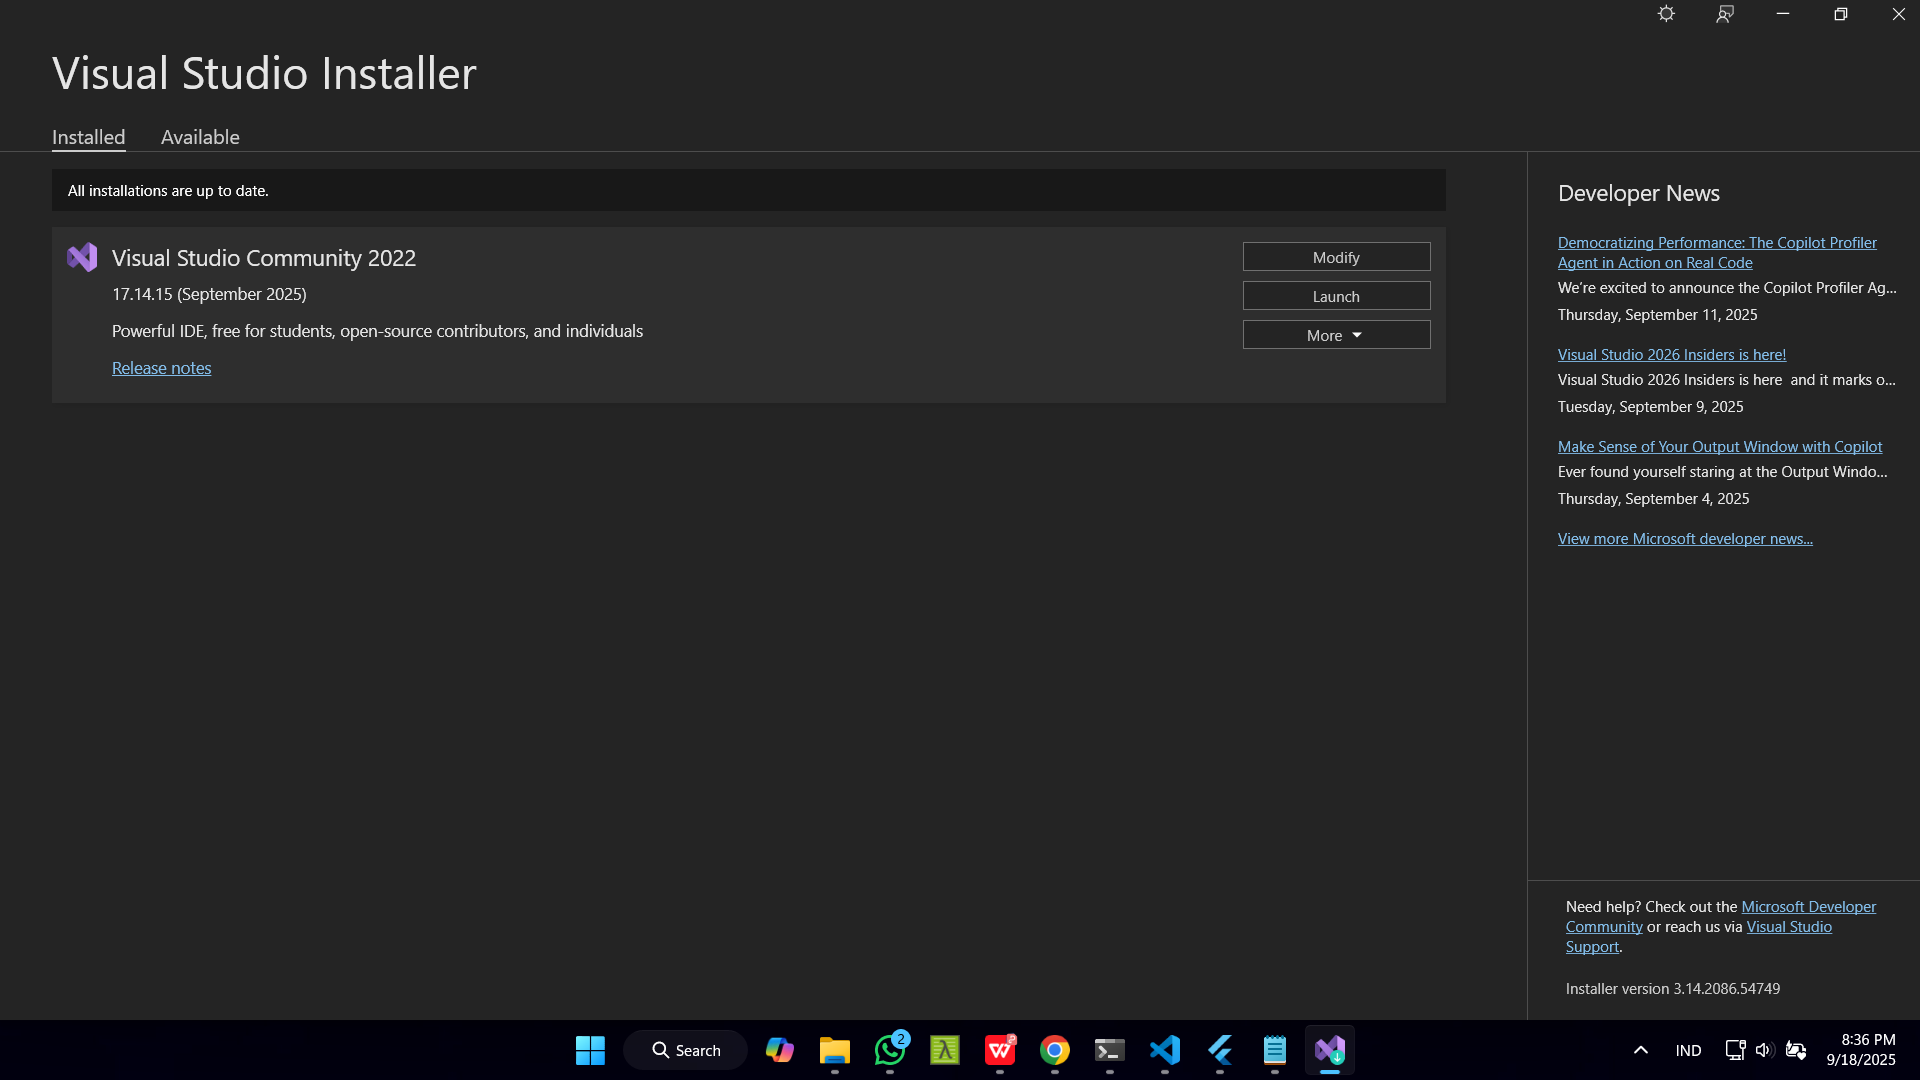Restore down the installer window
This screenshot has width=1920, height=1080.
(1841, 14)
